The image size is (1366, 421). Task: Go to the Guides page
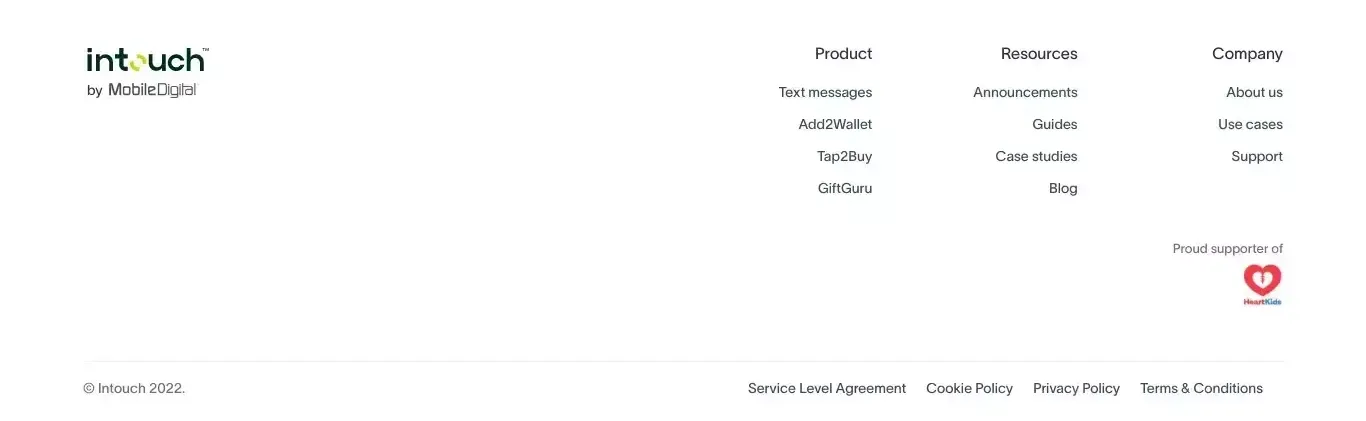click(1055, 124)
